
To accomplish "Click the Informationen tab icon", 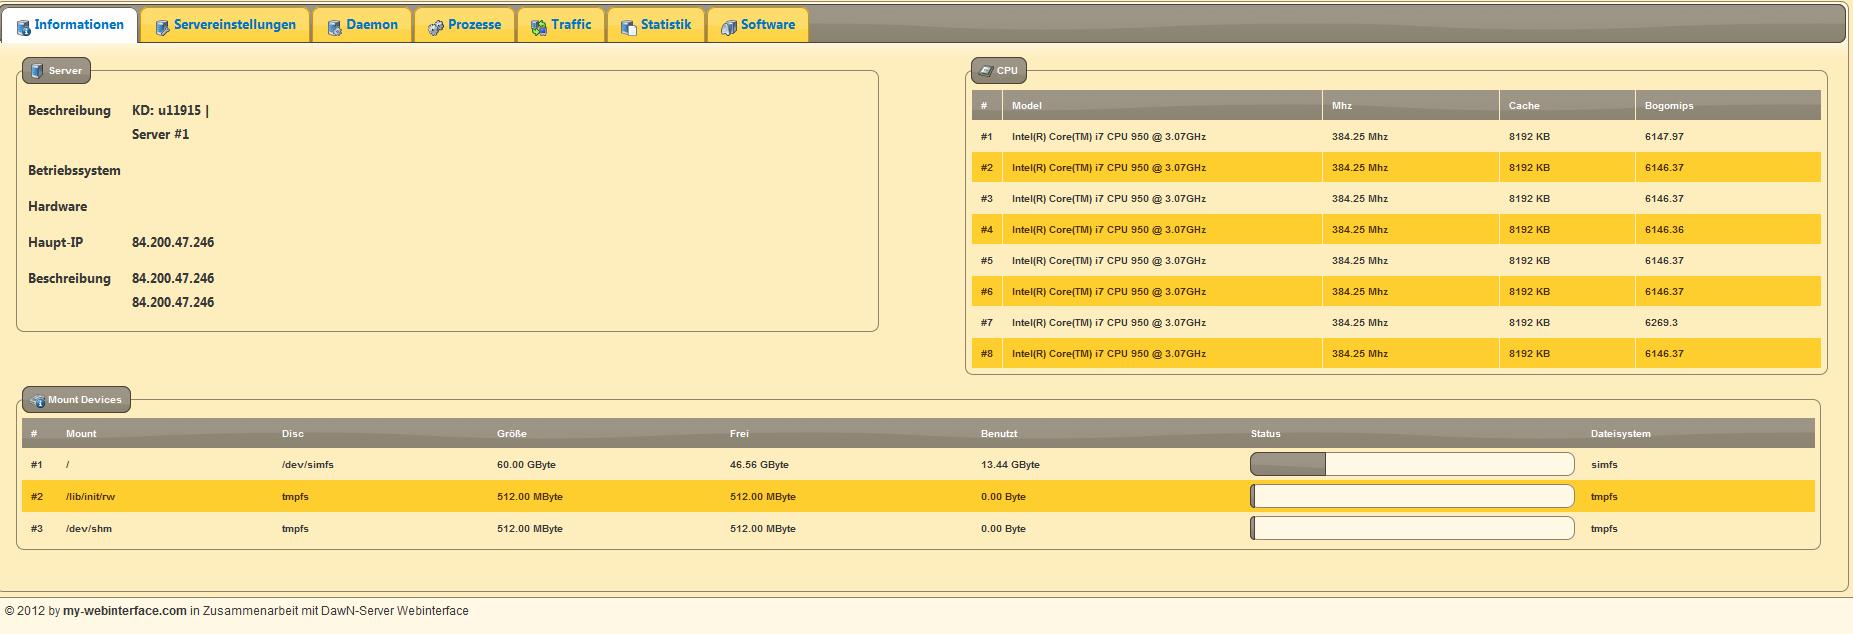I will point(23,27).
